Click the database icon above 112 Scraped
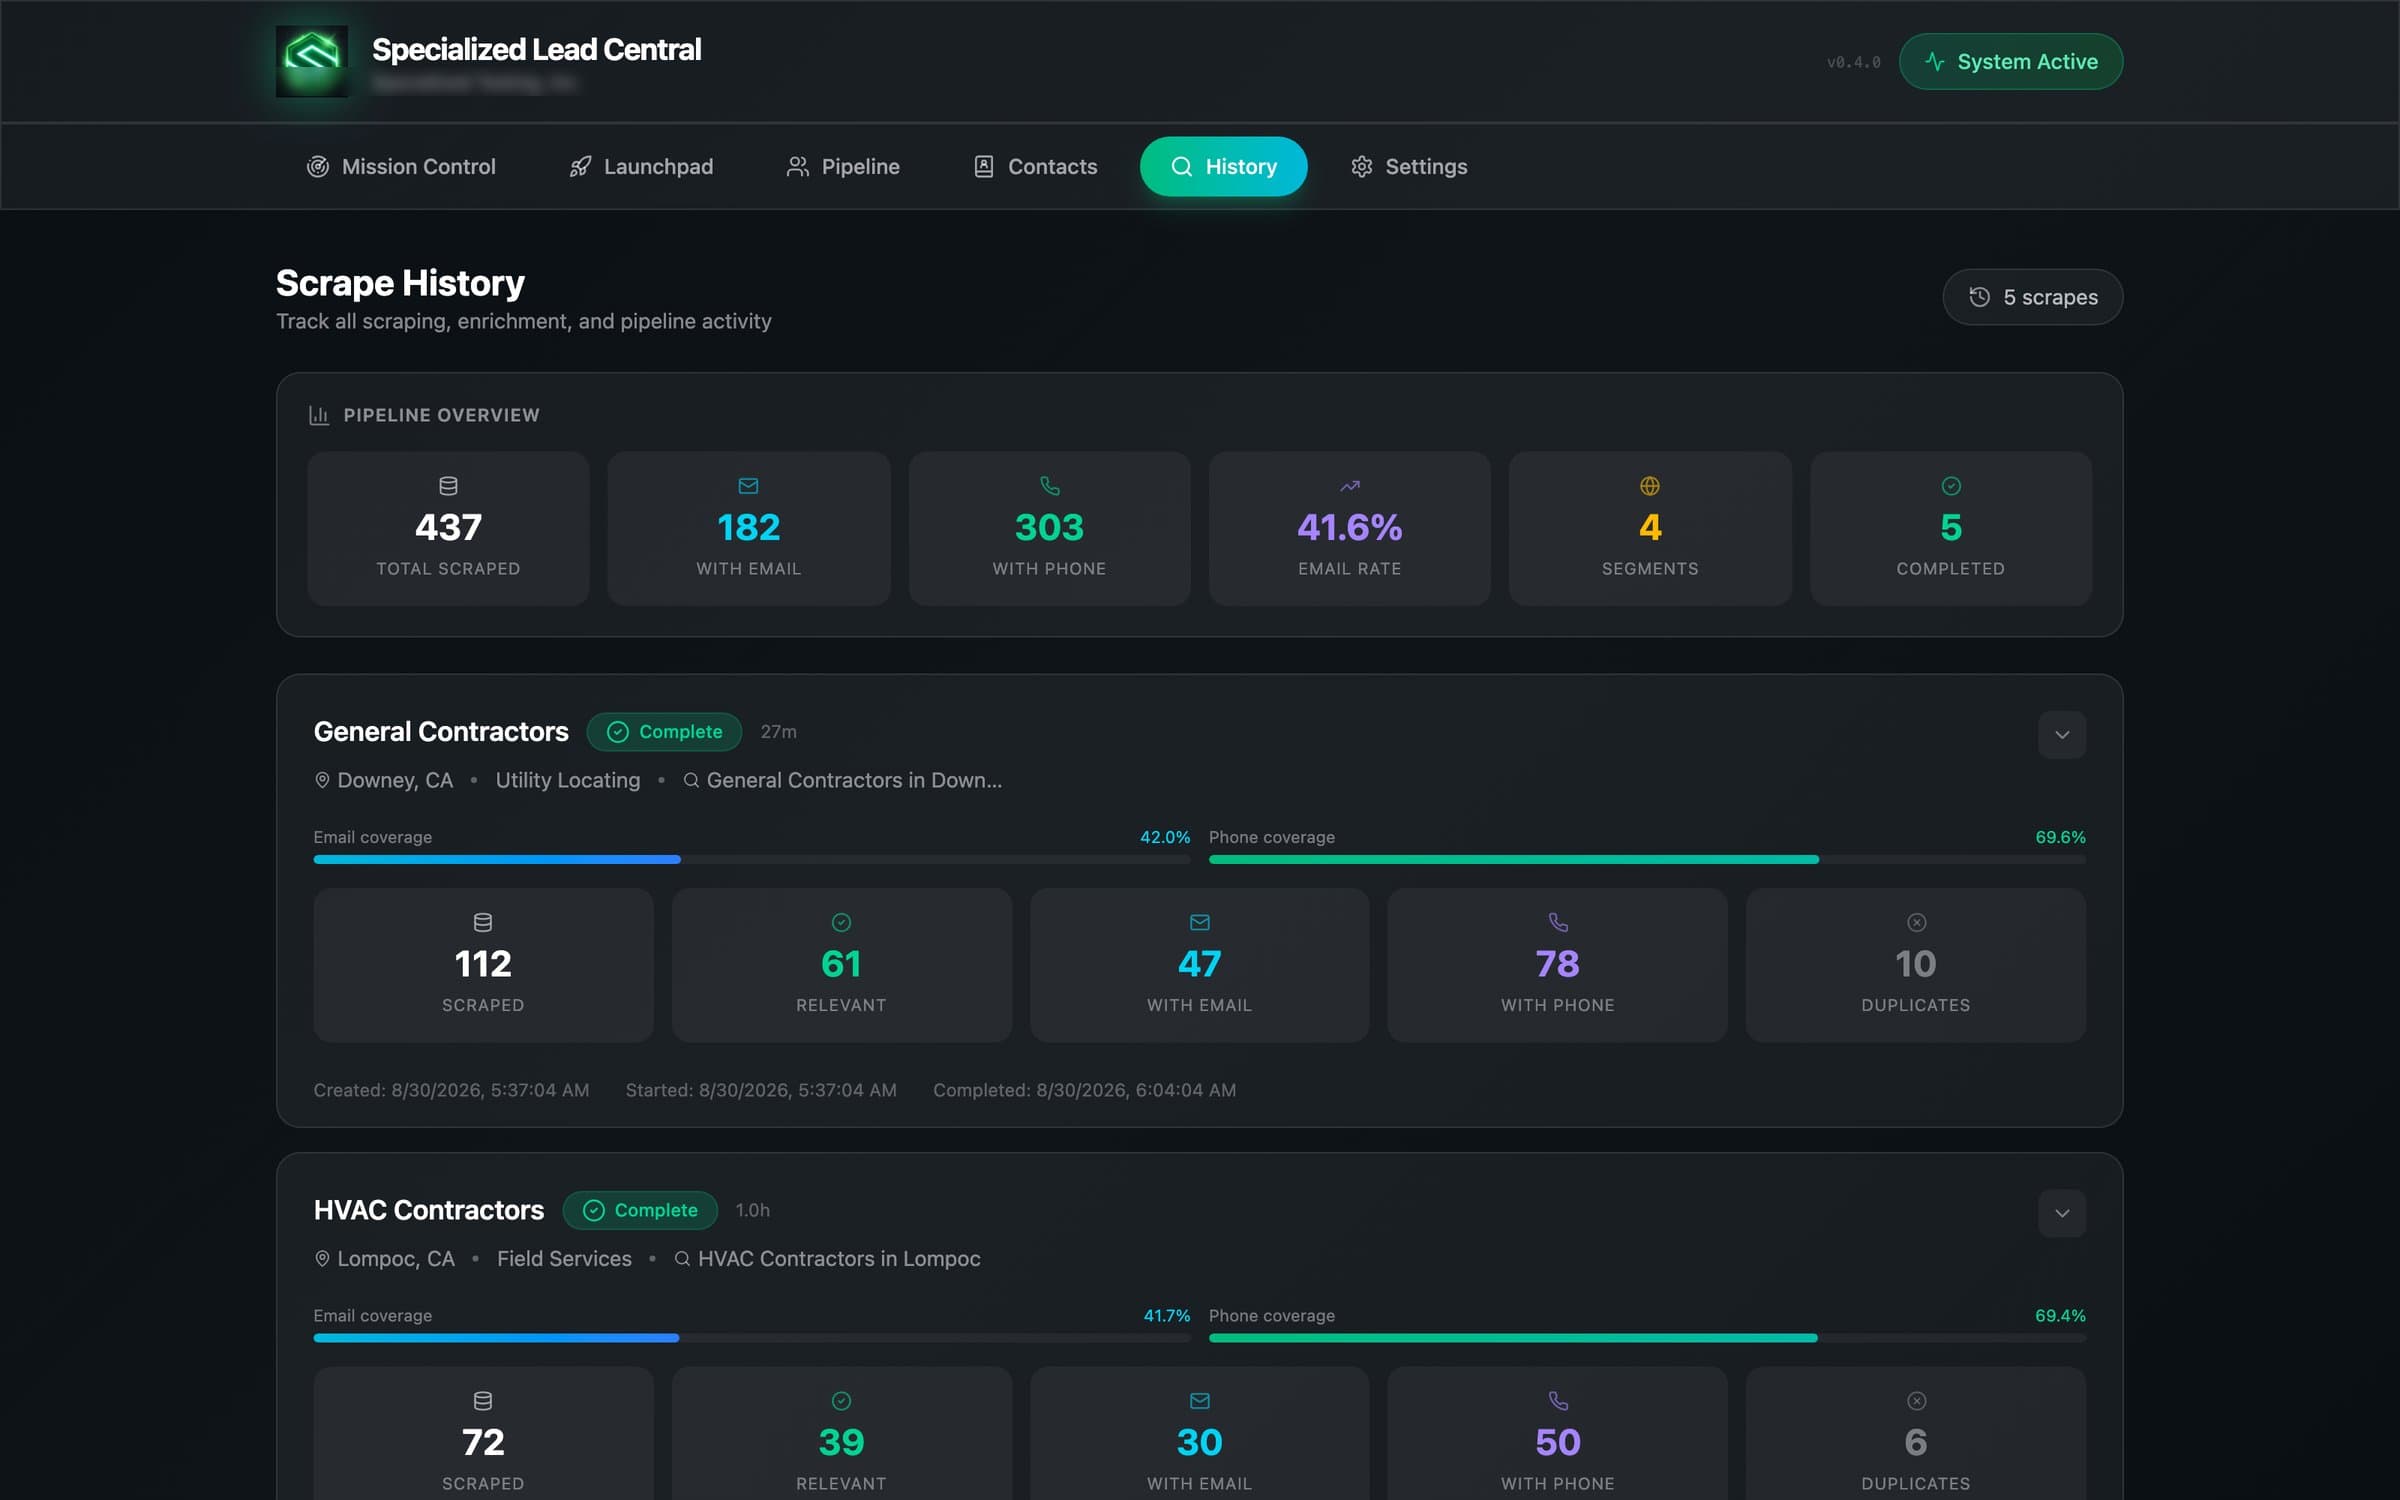2400x1500 pixels. tap(483, 922)
